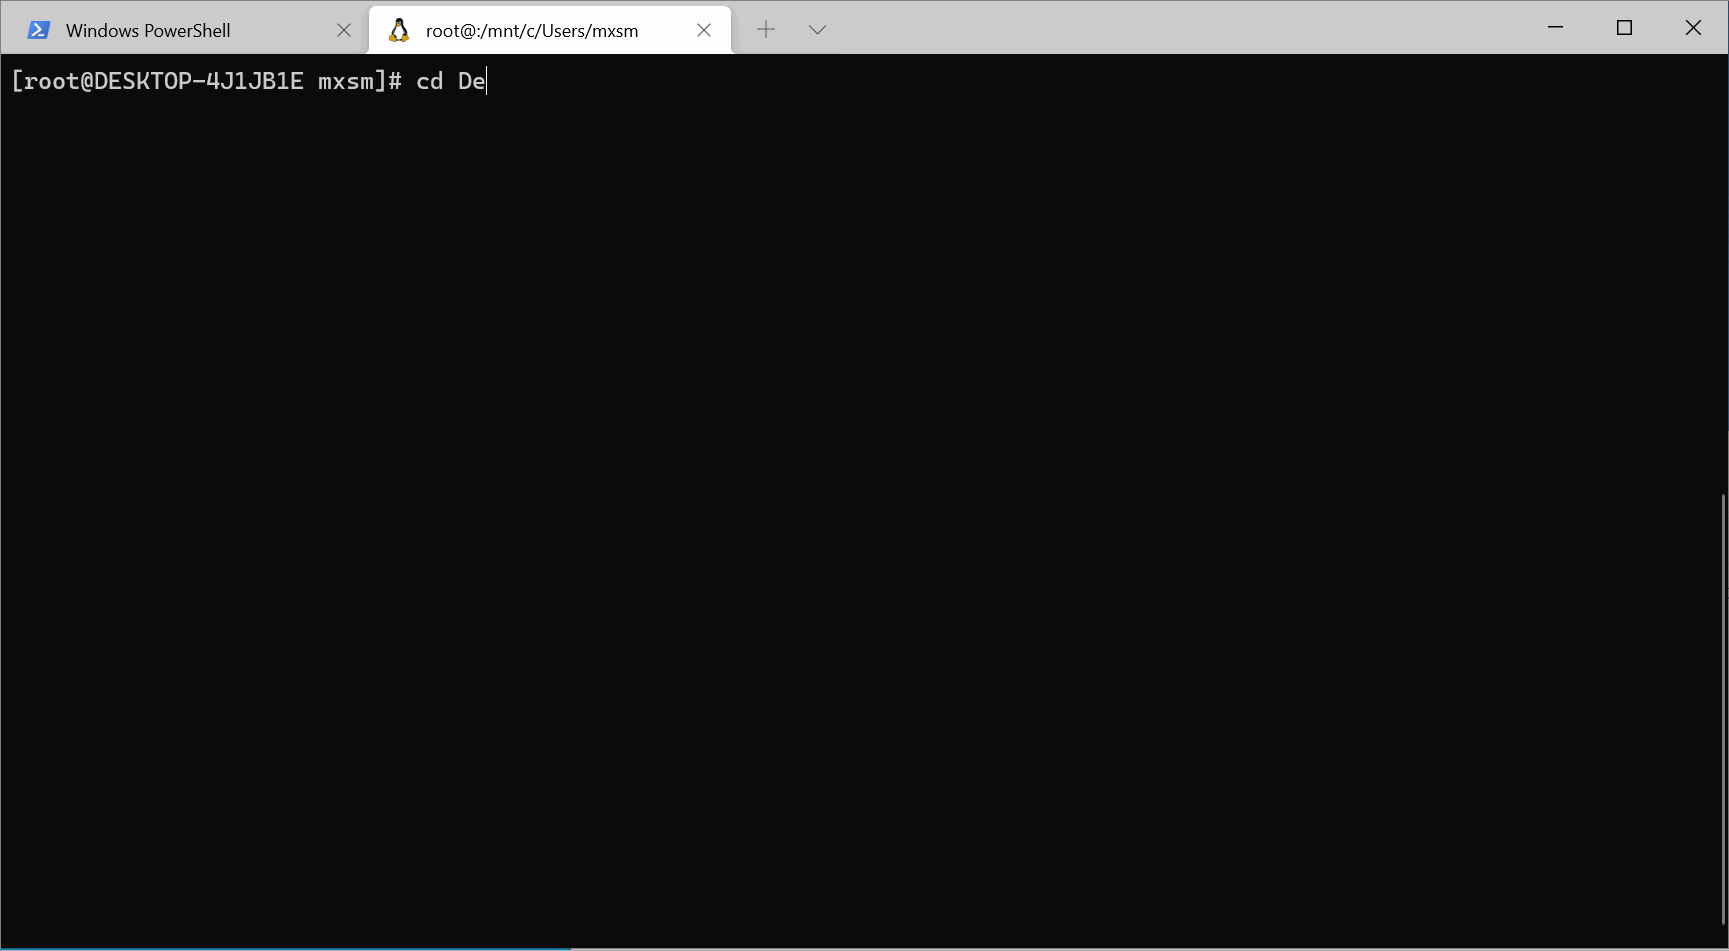Open the tab dropdown chevron

(817, 29)
